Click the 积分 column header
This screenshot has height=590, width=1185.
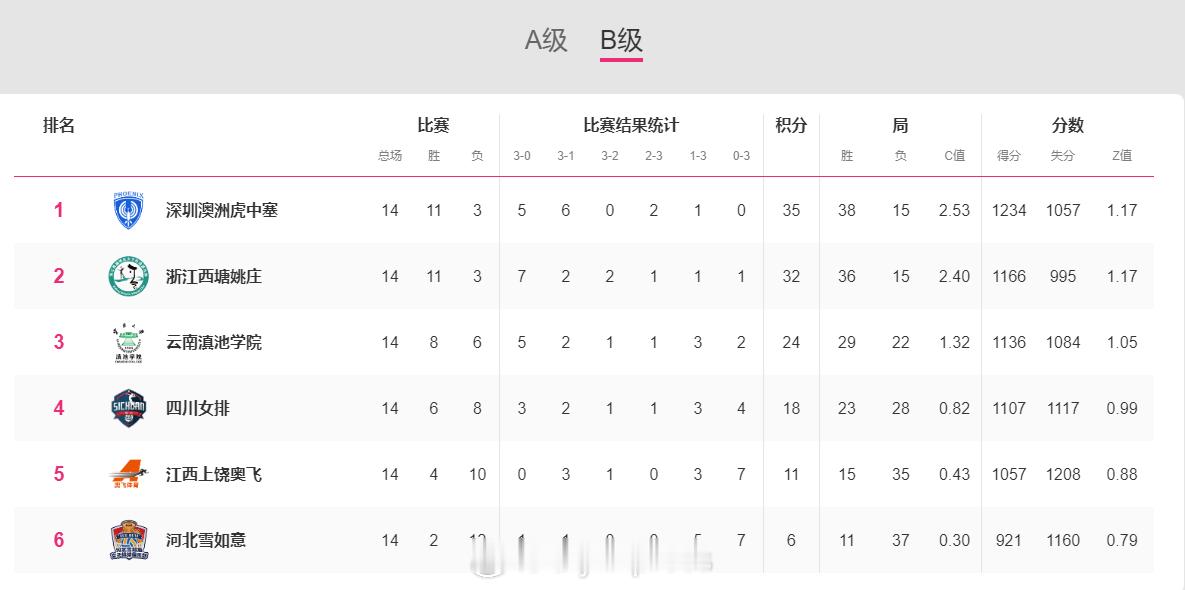[791, 125]
